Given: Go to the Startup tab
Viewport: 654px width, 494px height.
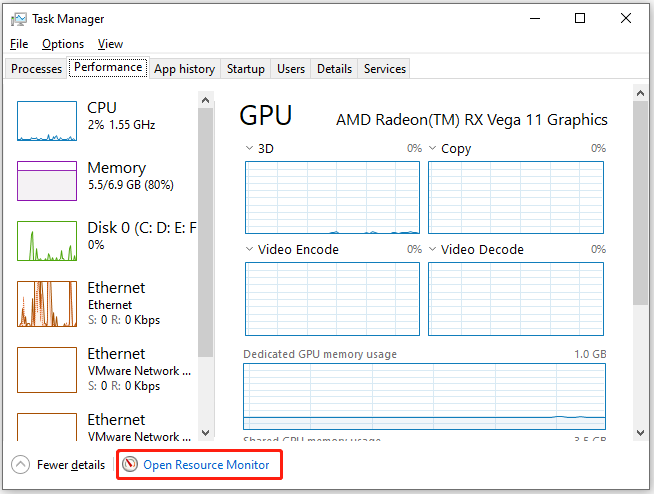Looking at the screenshot, I should [x=245, y=68].
